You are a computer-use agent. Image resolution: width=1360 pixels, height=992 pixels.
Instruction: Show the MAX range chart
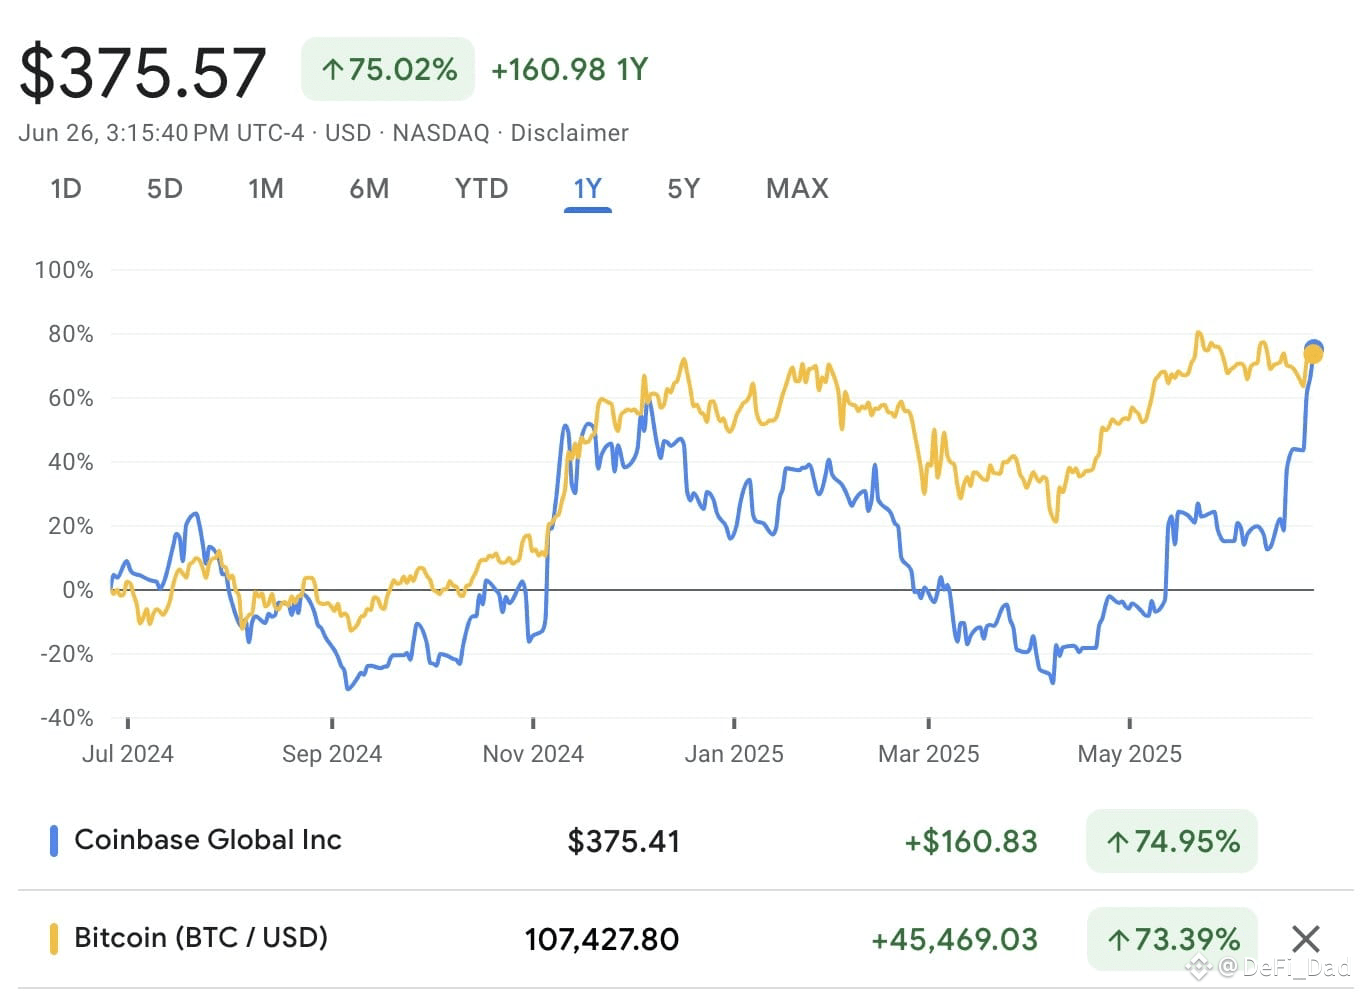point(797,188)
